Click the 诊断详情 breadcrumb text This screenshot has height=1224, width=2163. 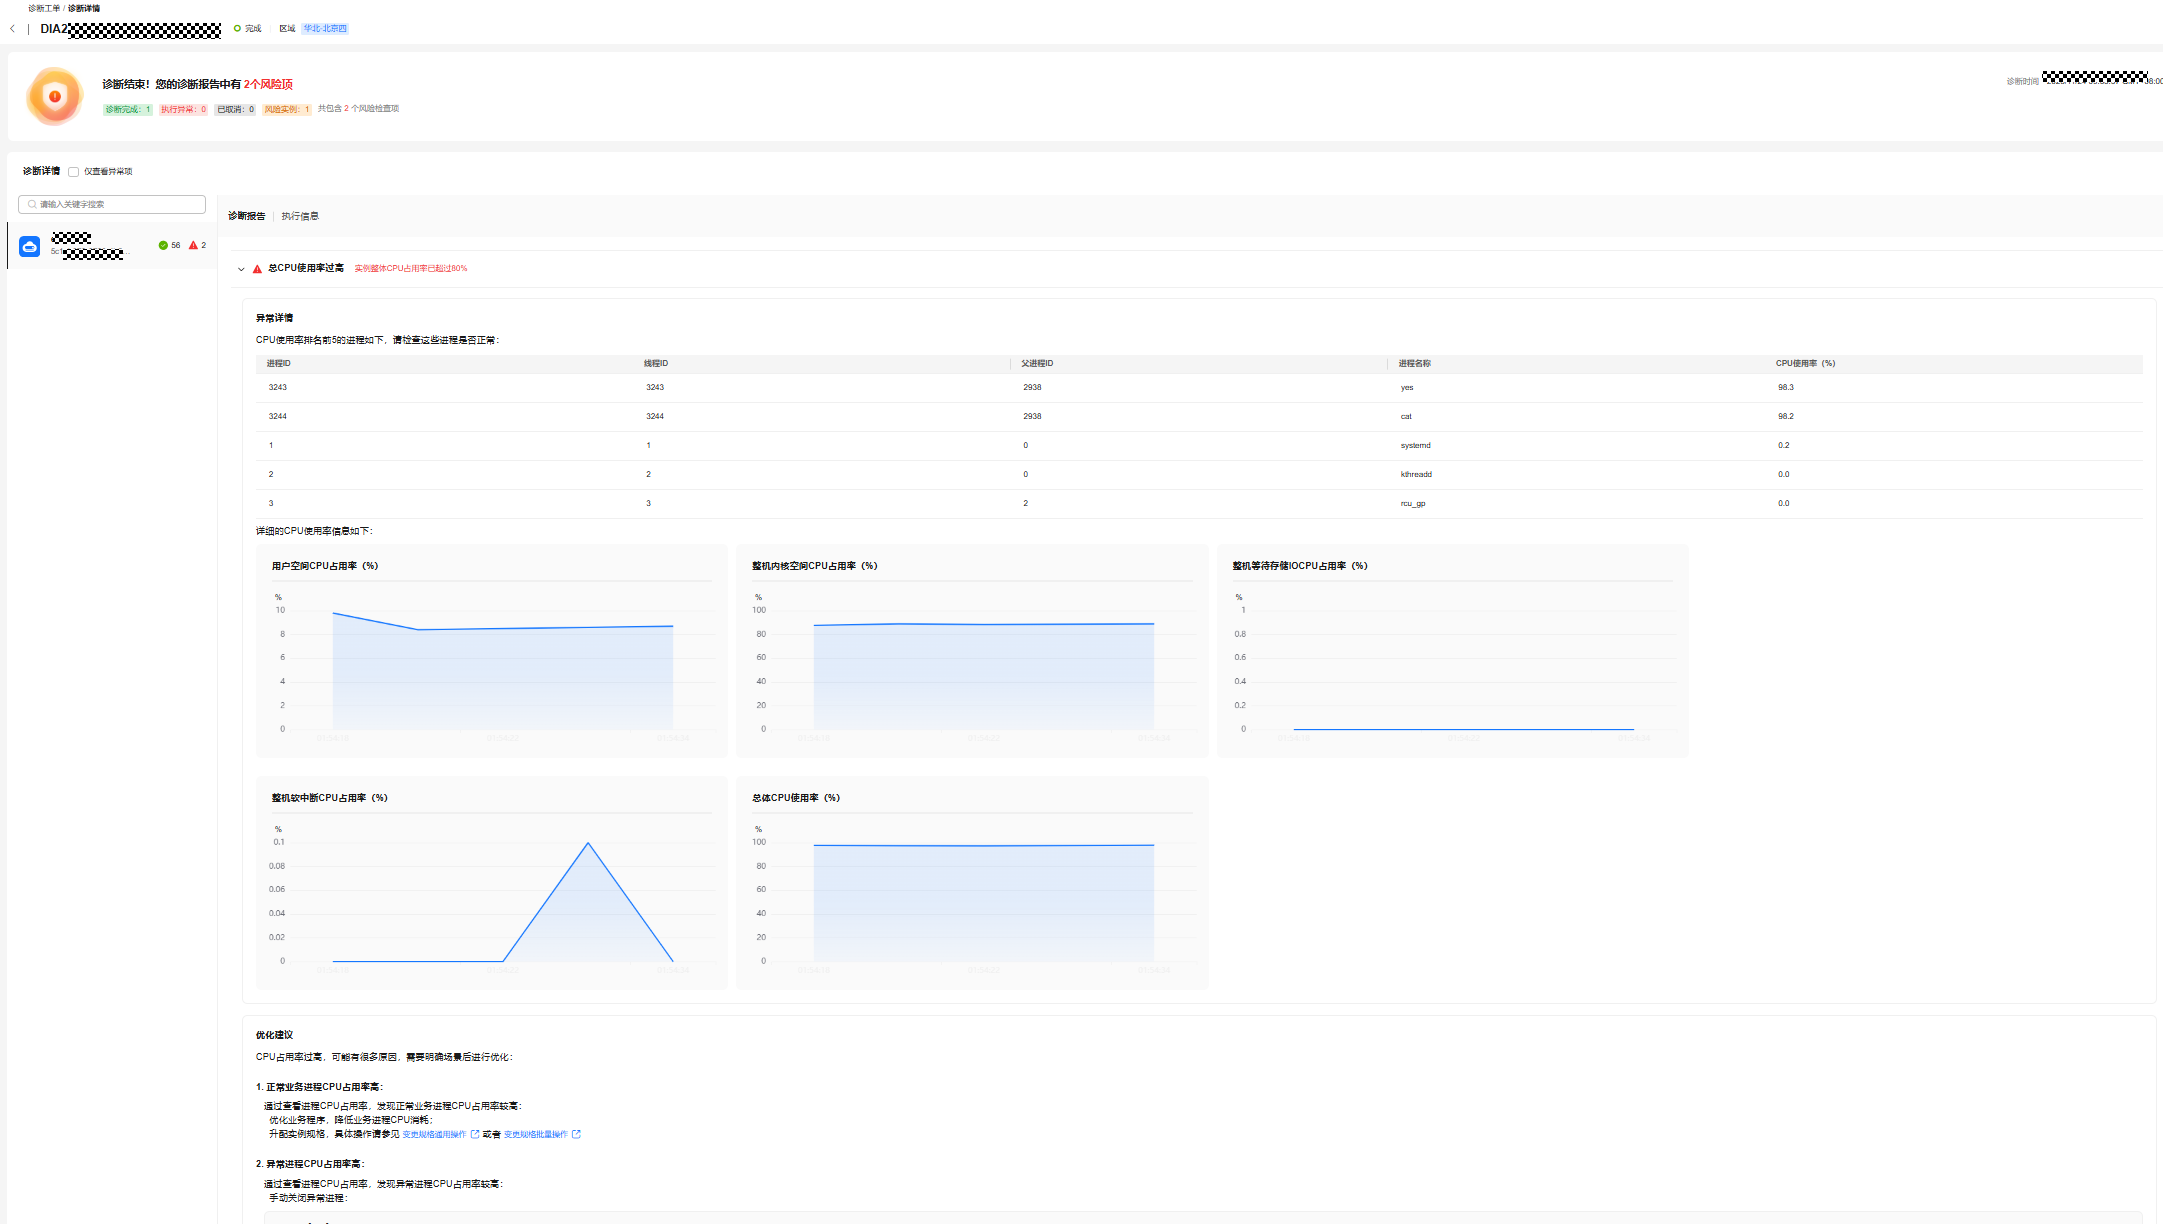coord(84,8)
